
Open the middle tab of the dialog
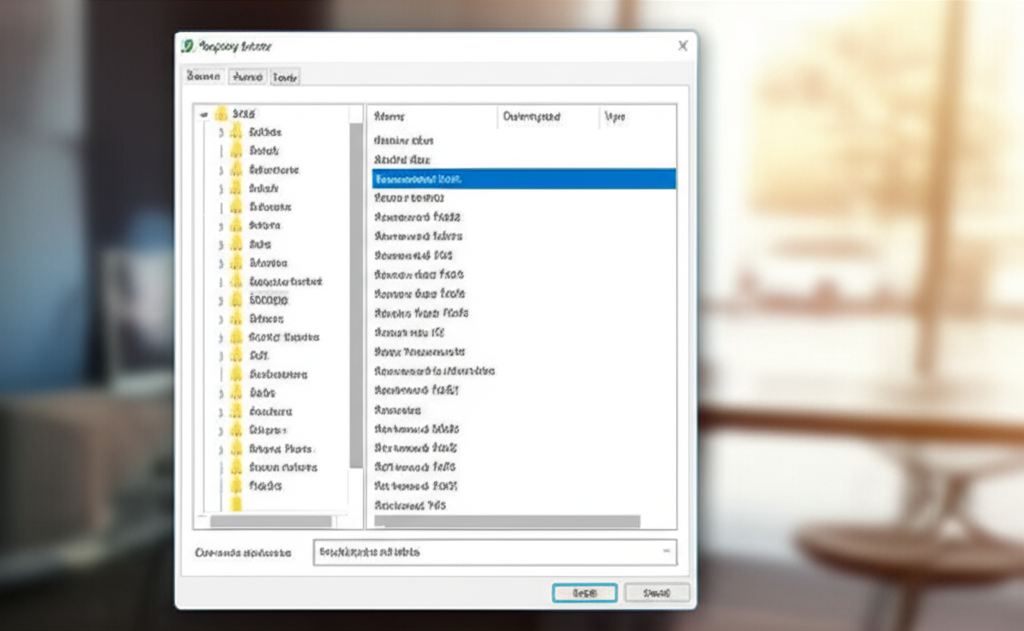246,77
